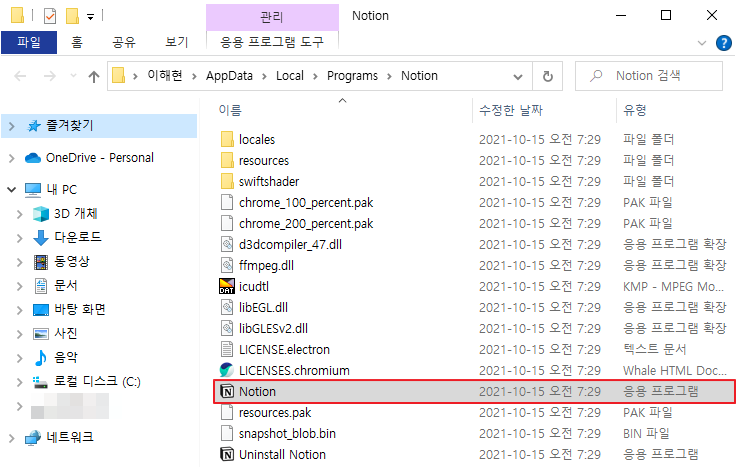
Task: Select 사진 in navigation pane
Action: [x=65, y=334]
